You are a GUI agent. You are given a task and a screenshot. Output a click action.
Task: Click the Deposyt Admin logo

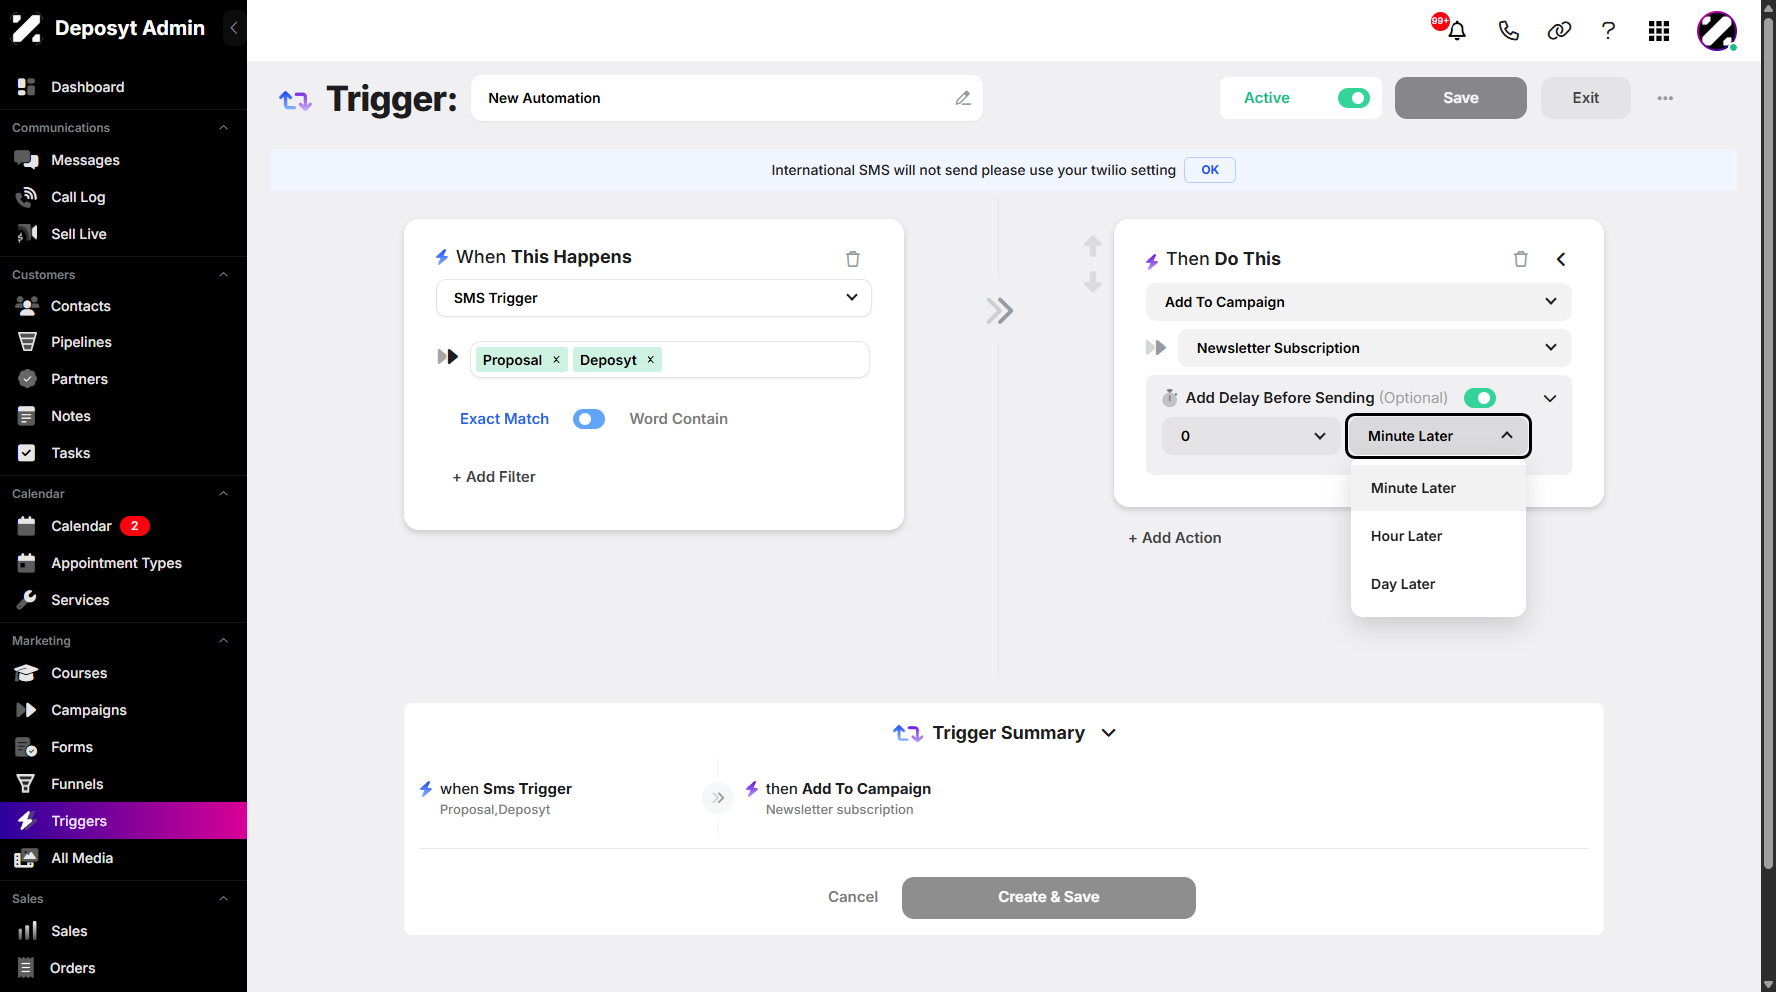[108, 28]
